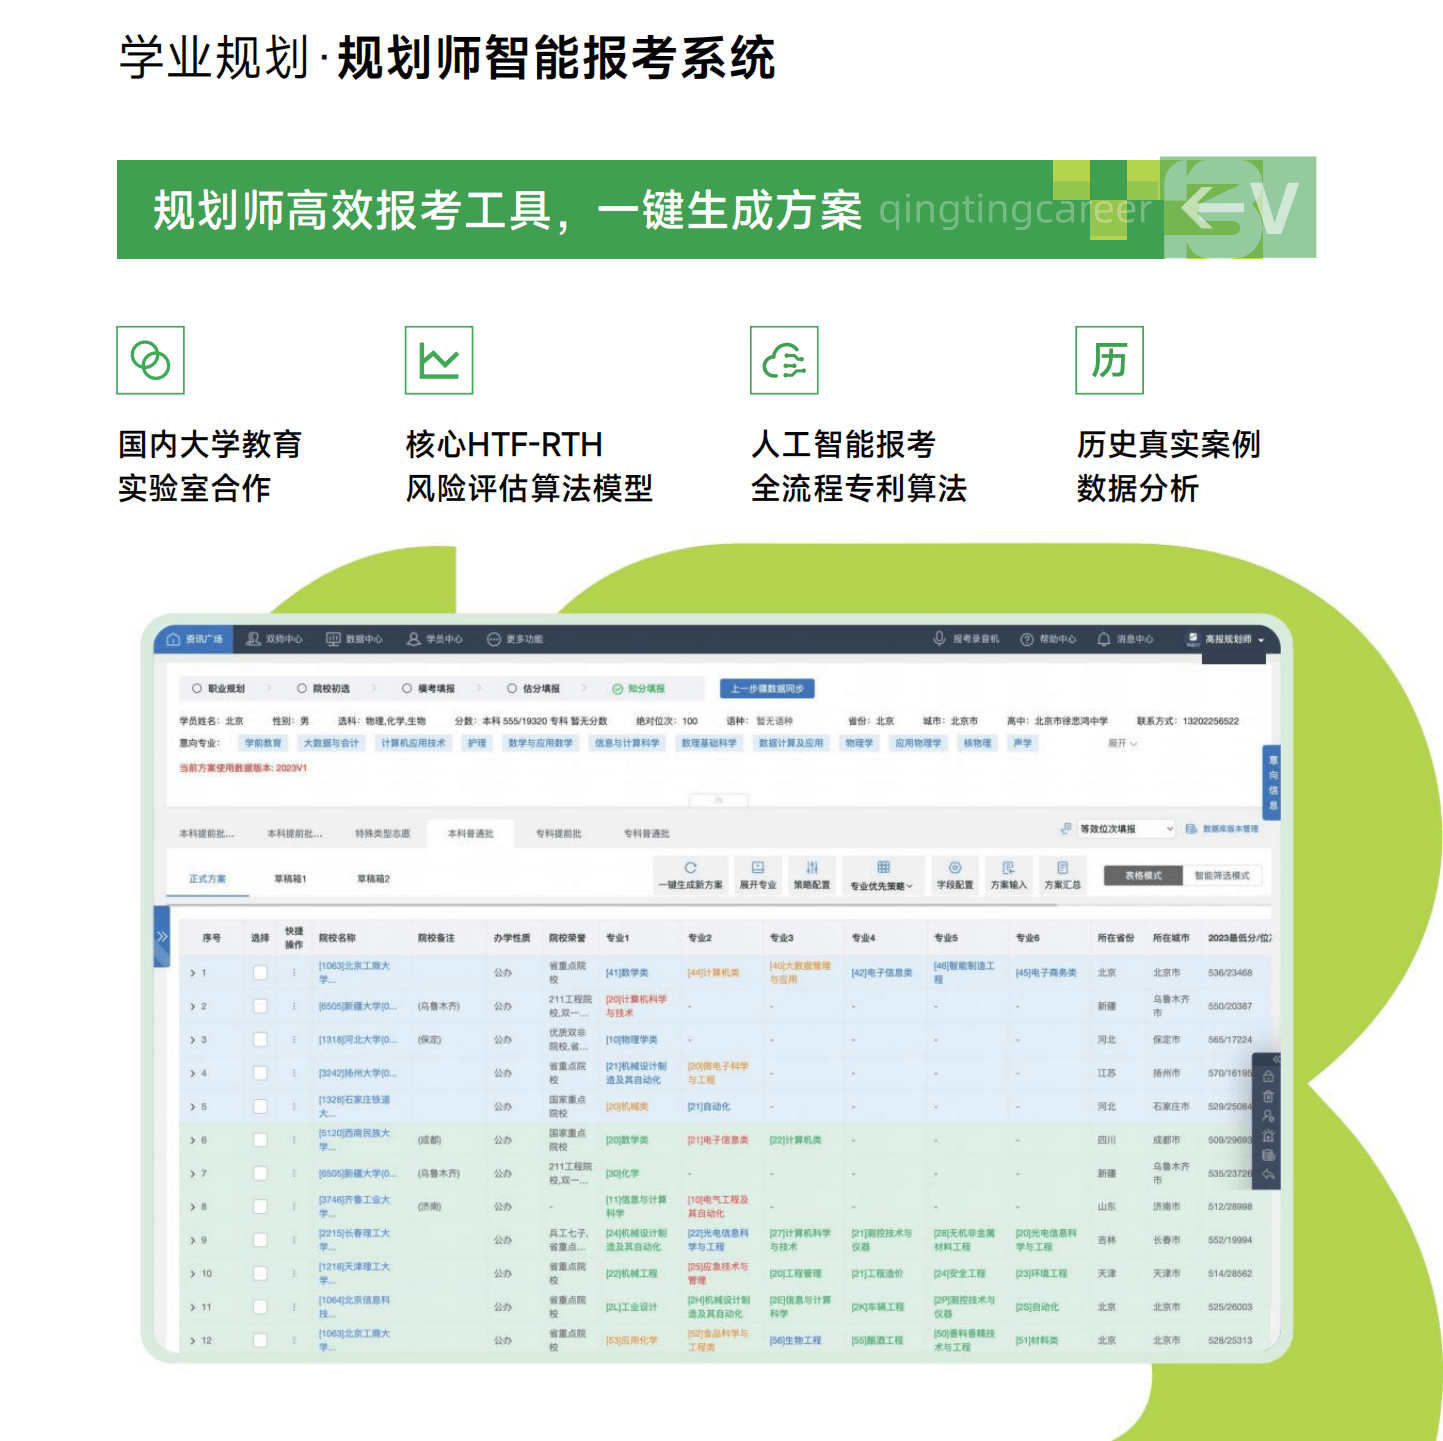Screen dimensions: 1443x1441
Task: Switch to the 专科提前批 tab
Action: [x=558, y=834]
